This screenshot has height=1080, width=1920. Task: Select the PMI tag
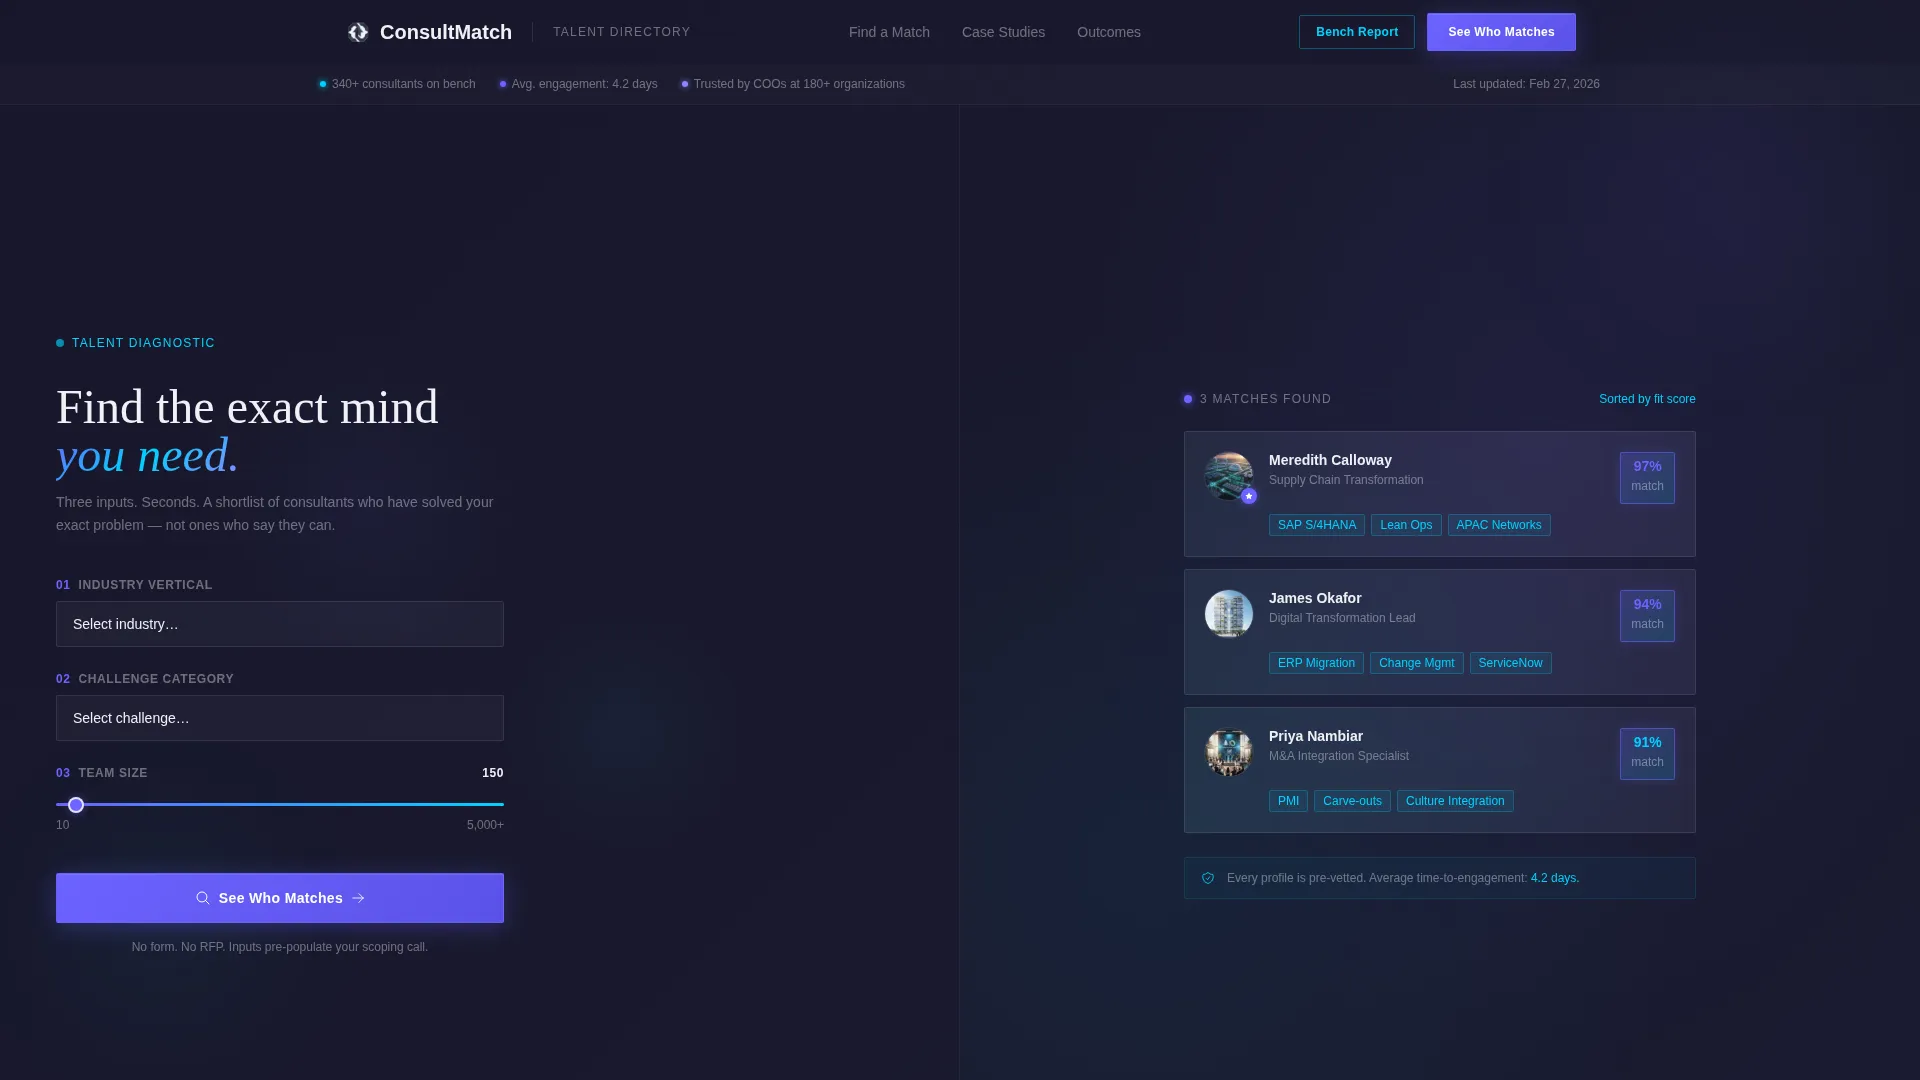point(1288,801)
